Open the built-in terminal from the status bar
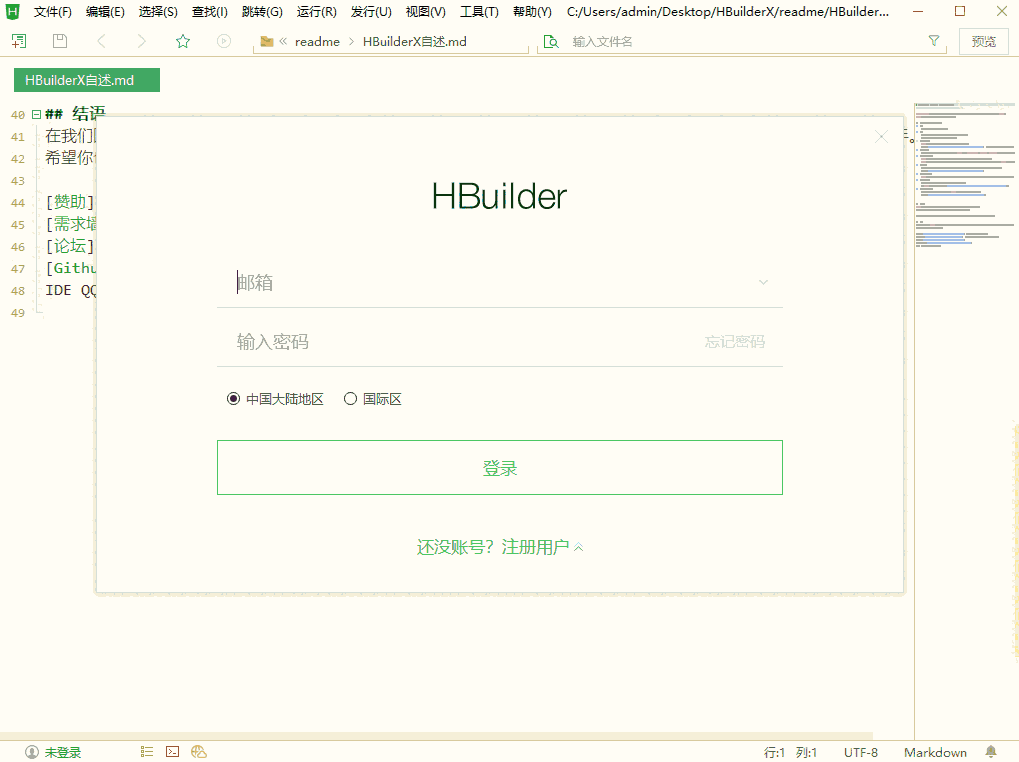This screenshot has width=1019, height=762. point(172,751)
